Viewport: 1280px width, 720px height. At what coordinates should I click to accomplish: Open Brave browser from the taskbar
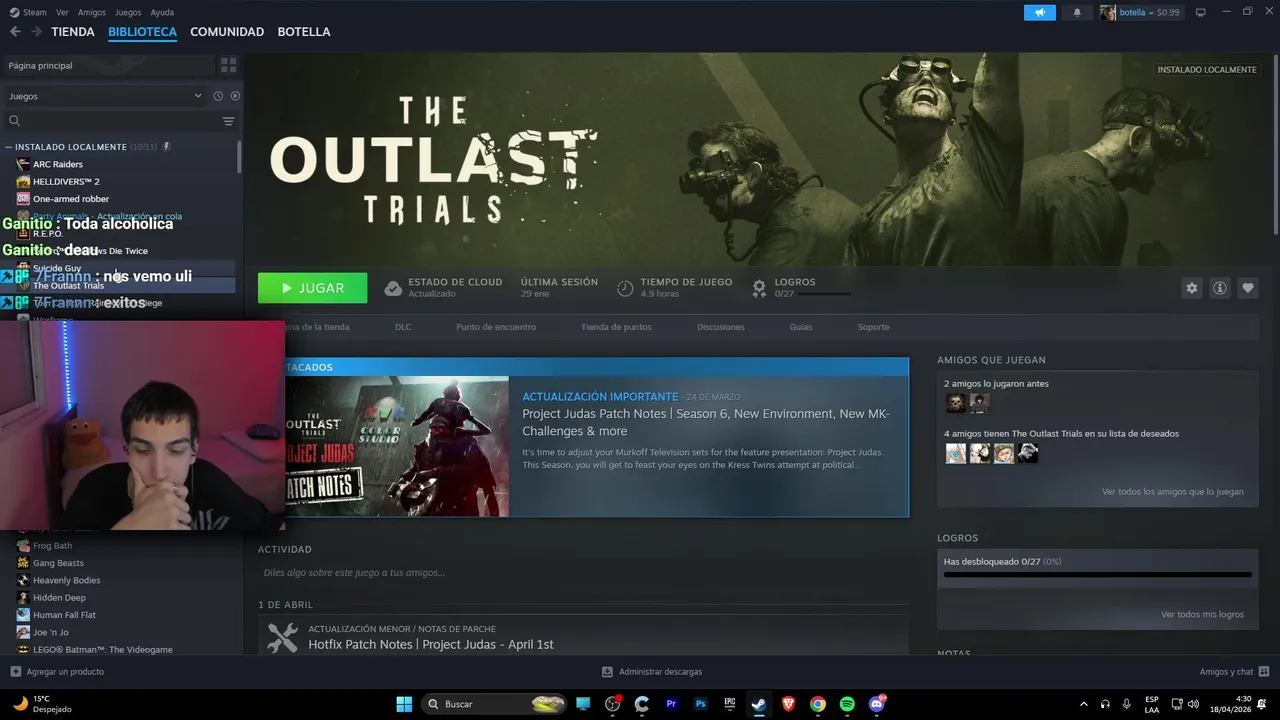pos(788,704)
